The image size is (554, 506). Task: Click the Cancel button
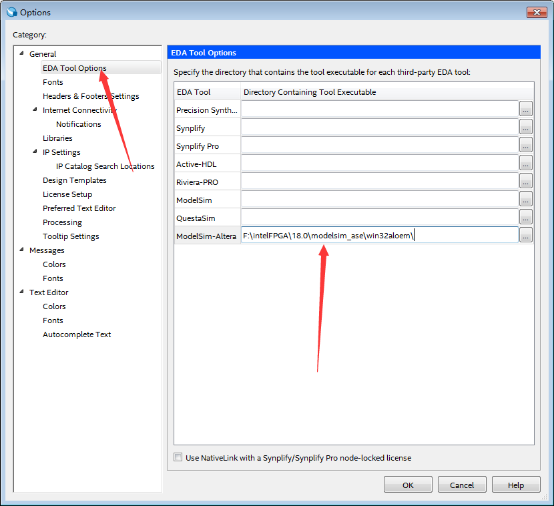[462, 485]
